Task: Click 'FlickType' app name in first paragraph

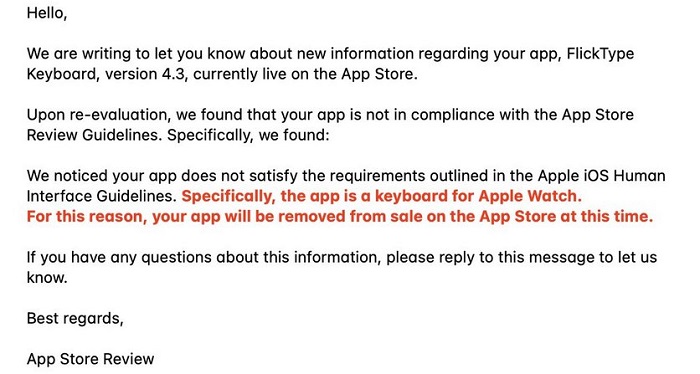Action: point(600,54)
